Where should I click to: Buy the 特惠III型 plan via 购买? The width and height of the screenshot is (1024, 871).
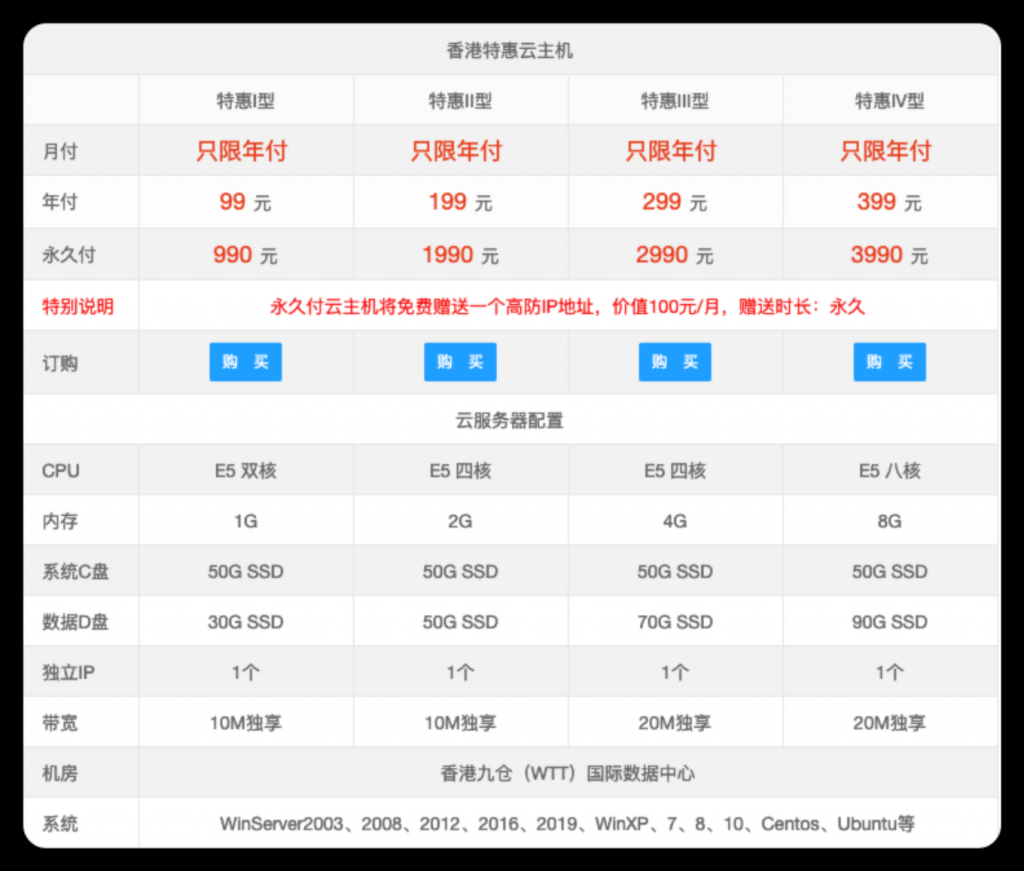click(x=675, y=362)
